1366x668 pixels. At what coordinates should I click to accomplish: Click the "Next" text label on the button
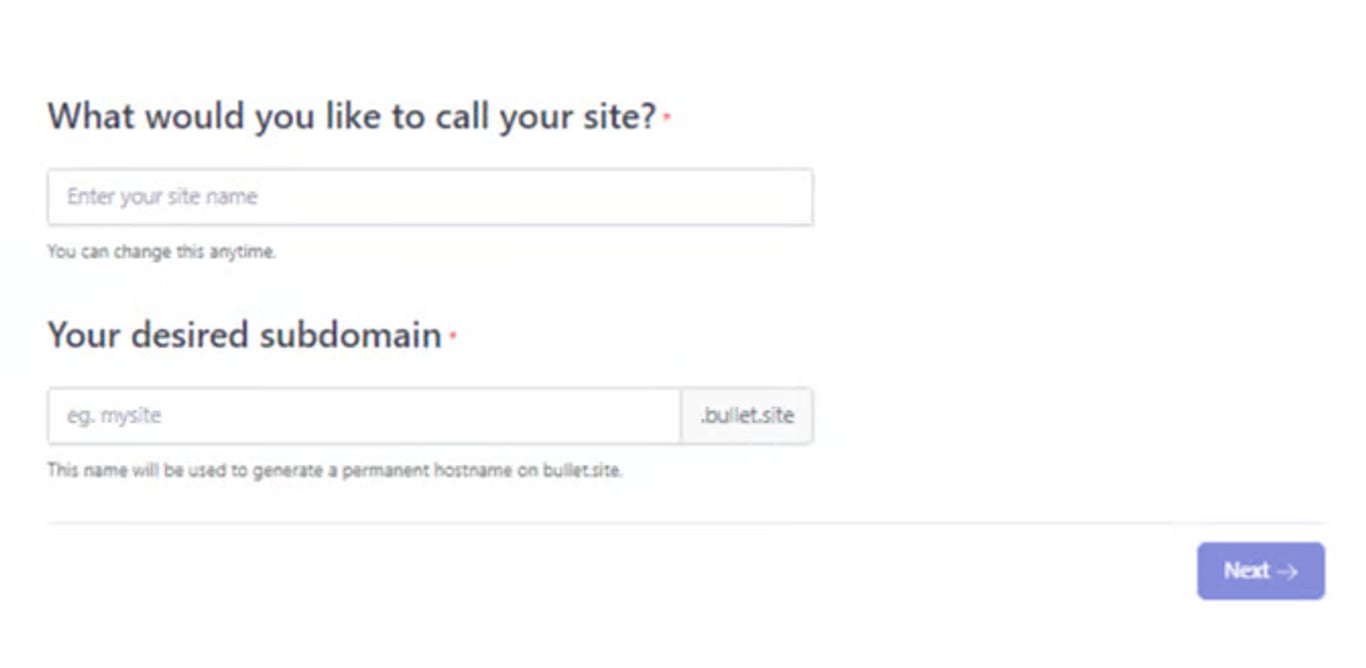(1246, 571)
